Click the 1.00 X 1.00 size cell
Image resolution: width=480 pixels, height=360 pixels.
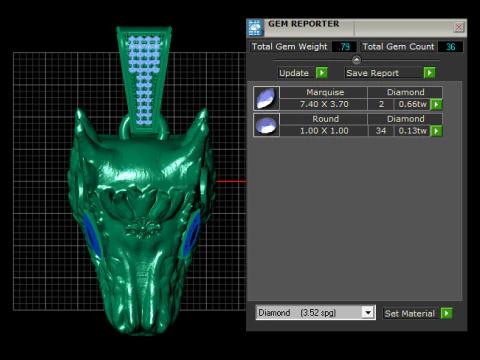[x=324, y=131]
